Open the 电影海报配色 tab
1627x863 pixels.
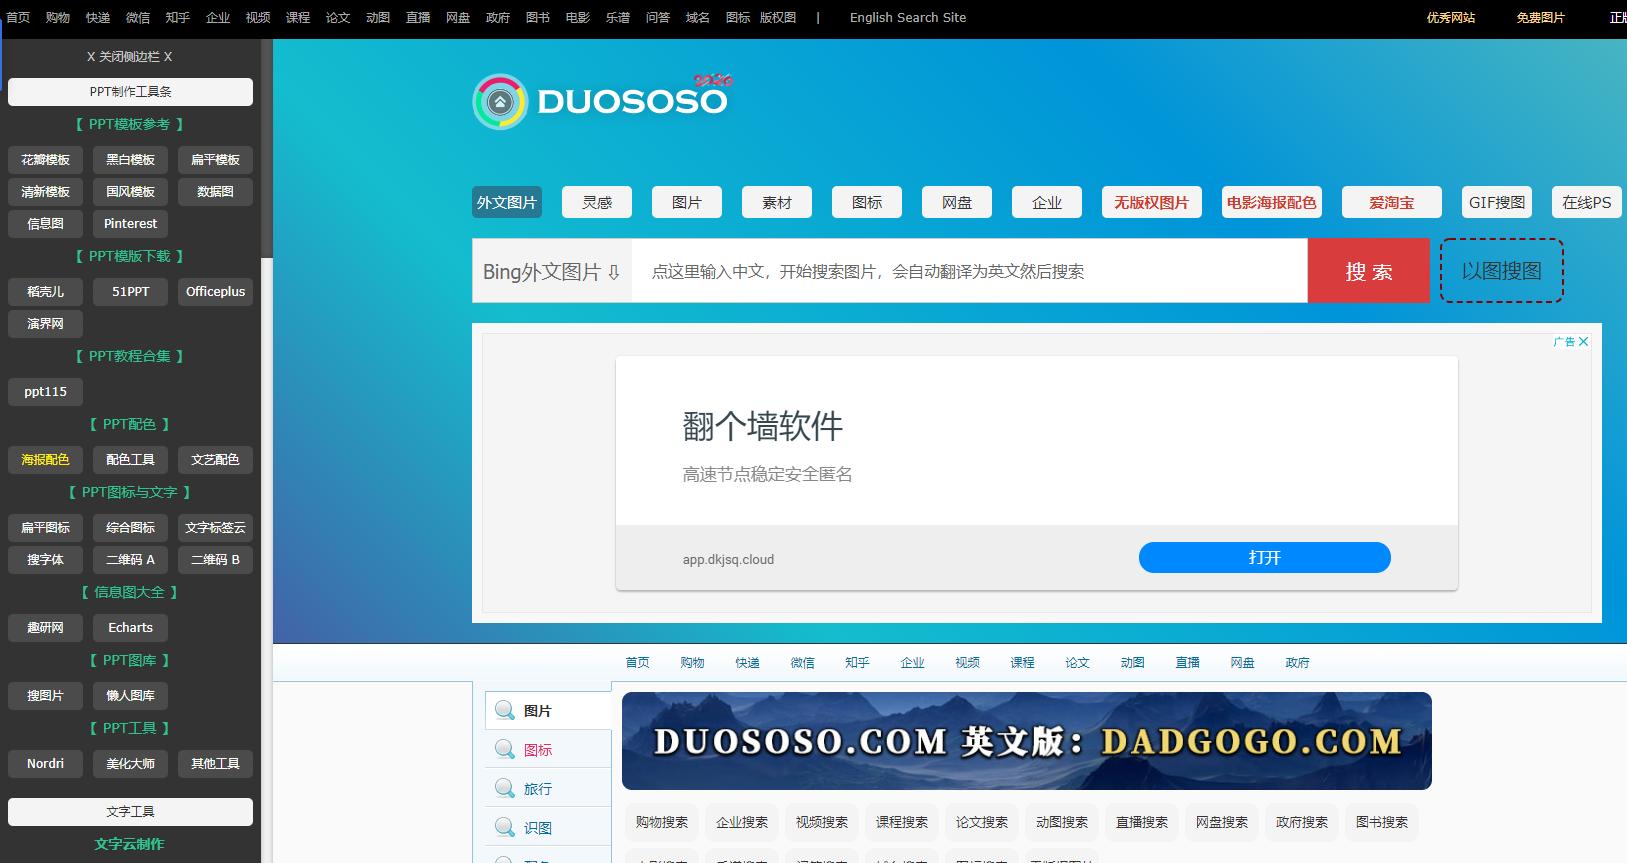coord(1272,202)
